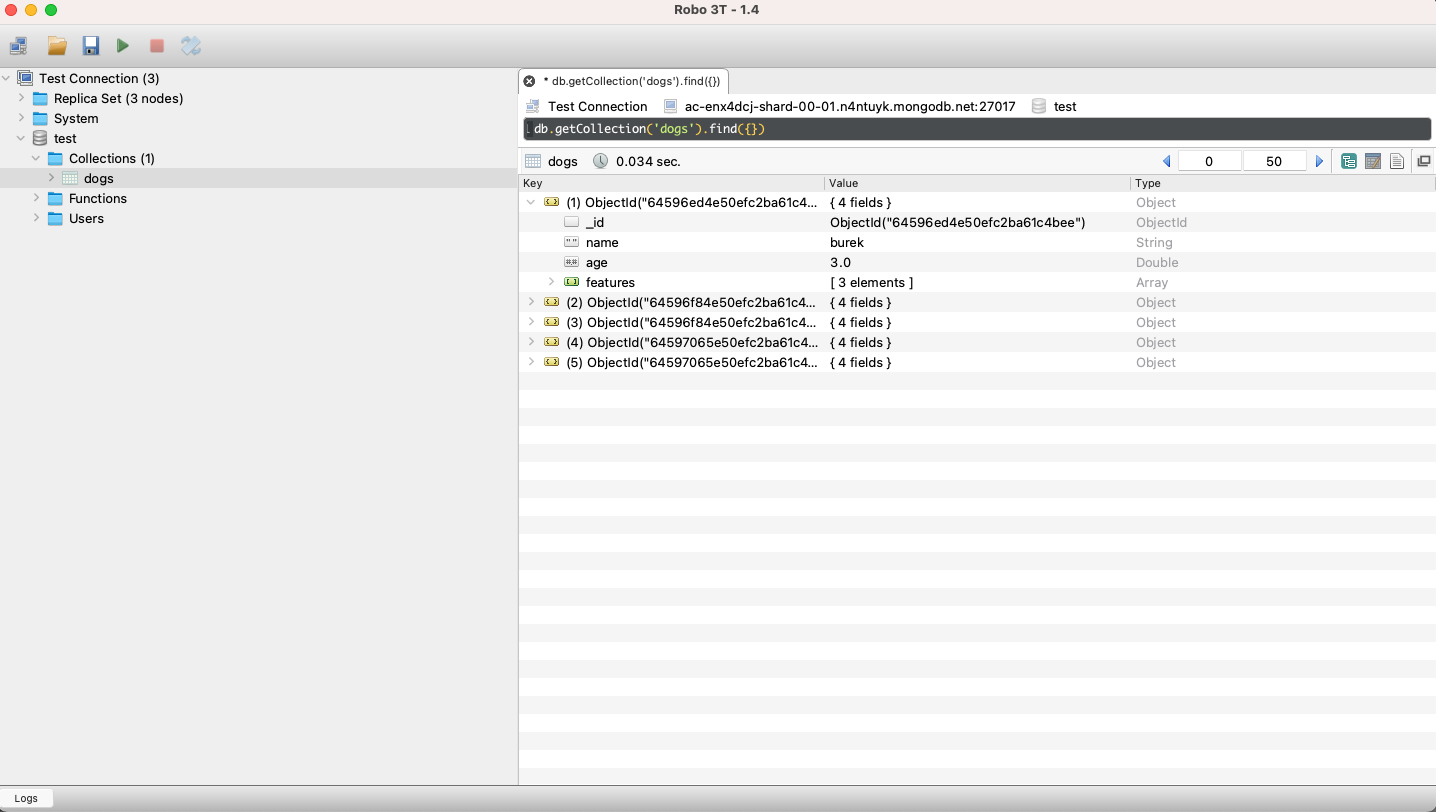Click the query limit field showing 50

[1273, 161]
